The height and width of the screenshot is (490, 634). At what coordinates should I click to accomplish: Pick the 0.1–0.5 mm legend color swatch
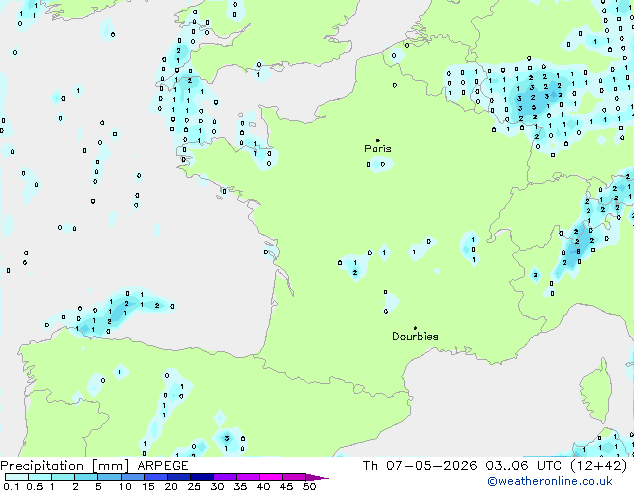pos(17,477)
